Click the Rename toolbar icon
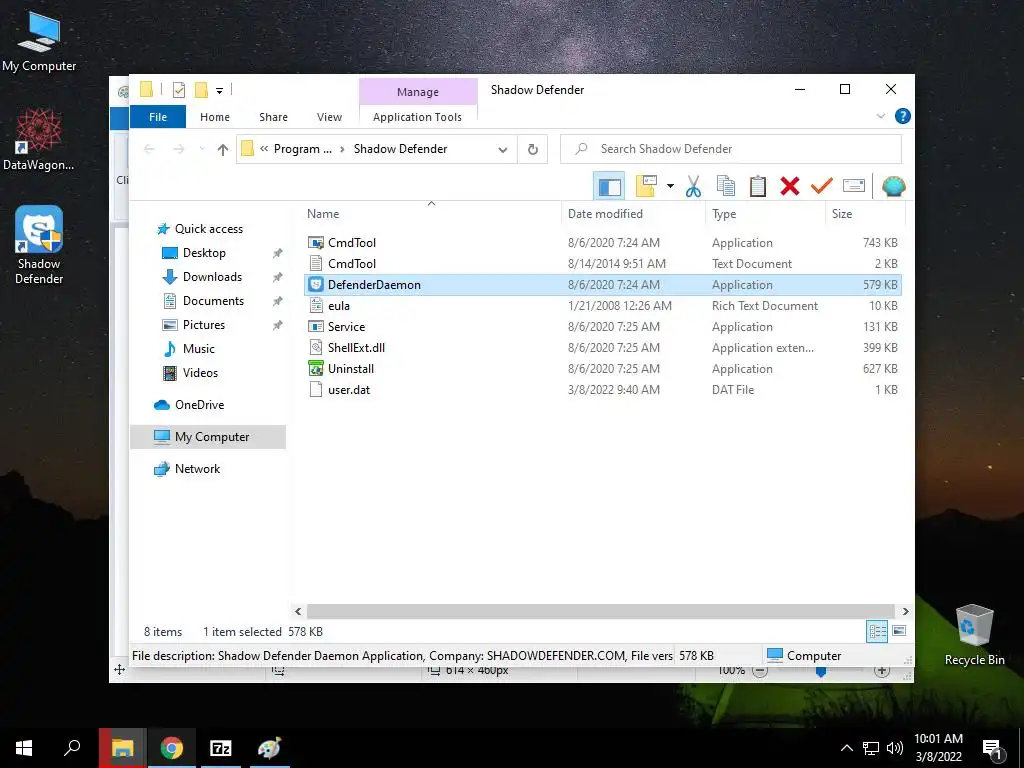Screen dimensions: 1024x768 pyautogui.click(x=854, y=186)
